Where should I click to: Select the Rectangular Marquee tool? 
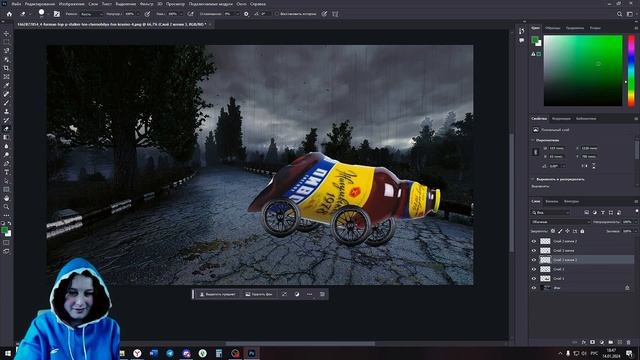[x=7, y=42]
